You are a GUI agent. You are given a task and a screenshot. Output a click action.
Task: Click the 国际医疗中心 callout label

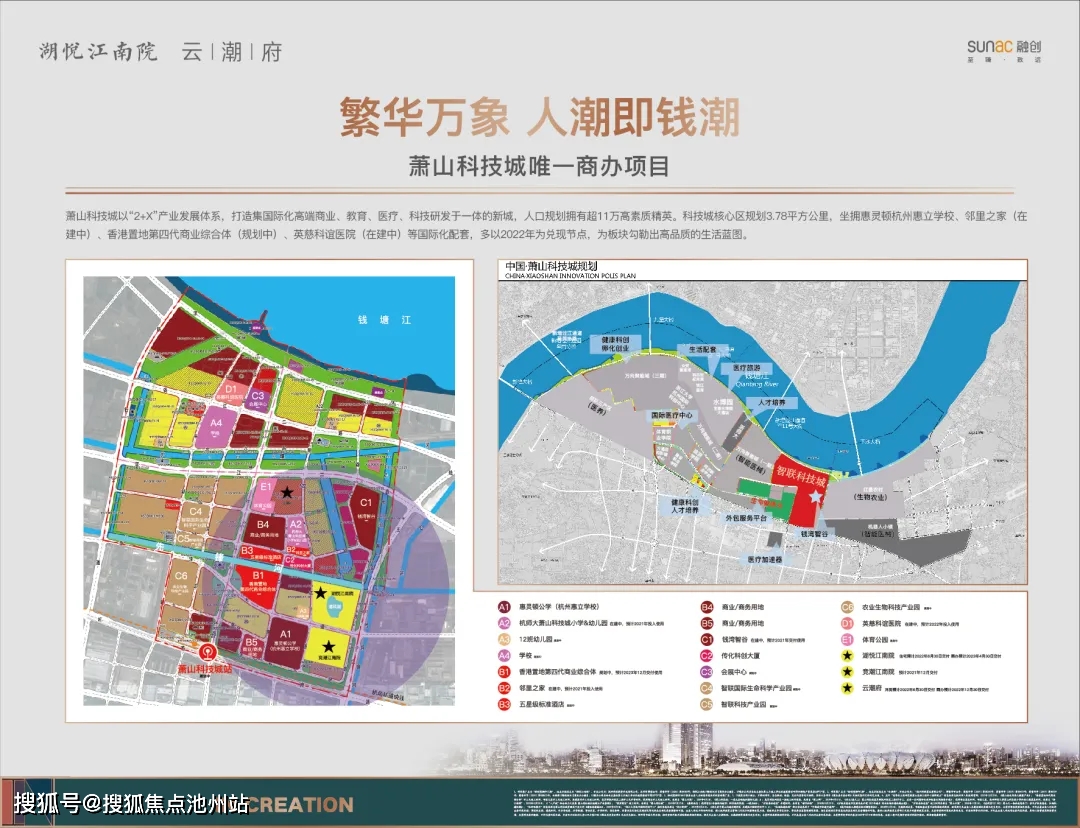[x=672, y=415]
